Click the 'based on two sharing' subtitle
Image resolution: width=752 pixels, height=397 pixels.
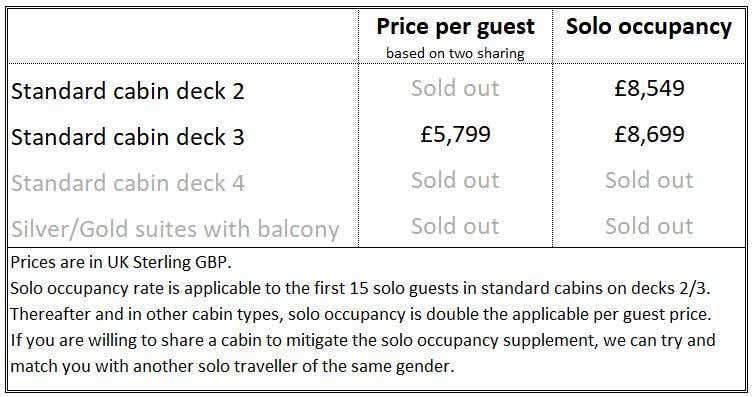[455, 53]
